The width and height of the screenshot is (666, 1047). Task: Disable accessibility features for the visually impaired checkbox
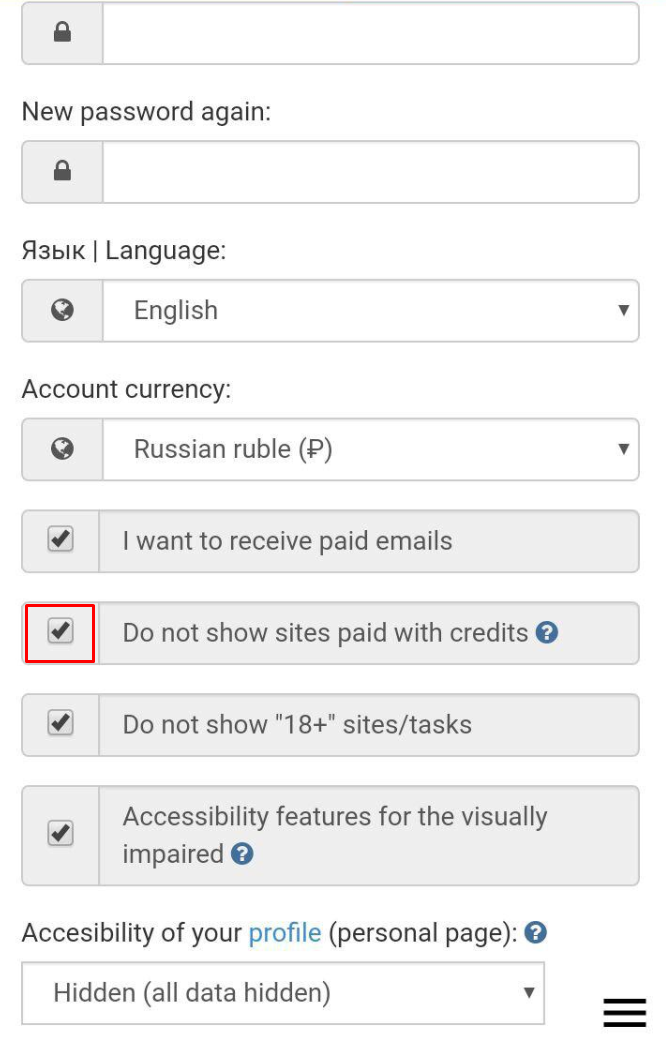pos(61,833)
